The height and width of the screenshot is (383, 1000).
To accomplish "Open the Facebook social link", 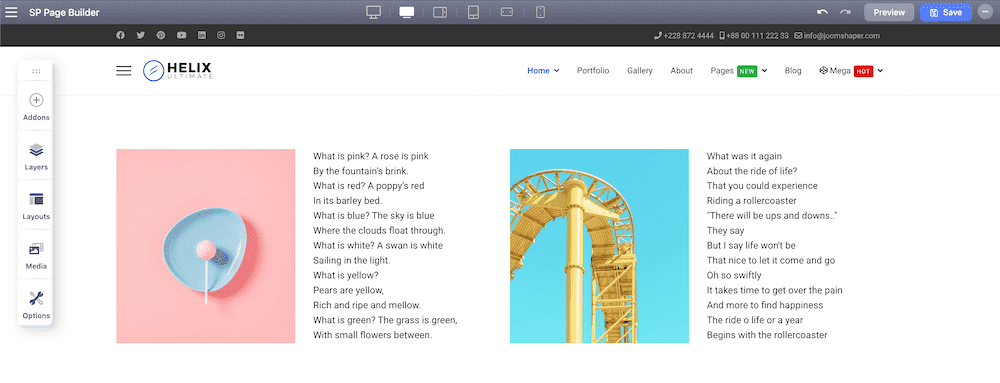I will [120, 36].
